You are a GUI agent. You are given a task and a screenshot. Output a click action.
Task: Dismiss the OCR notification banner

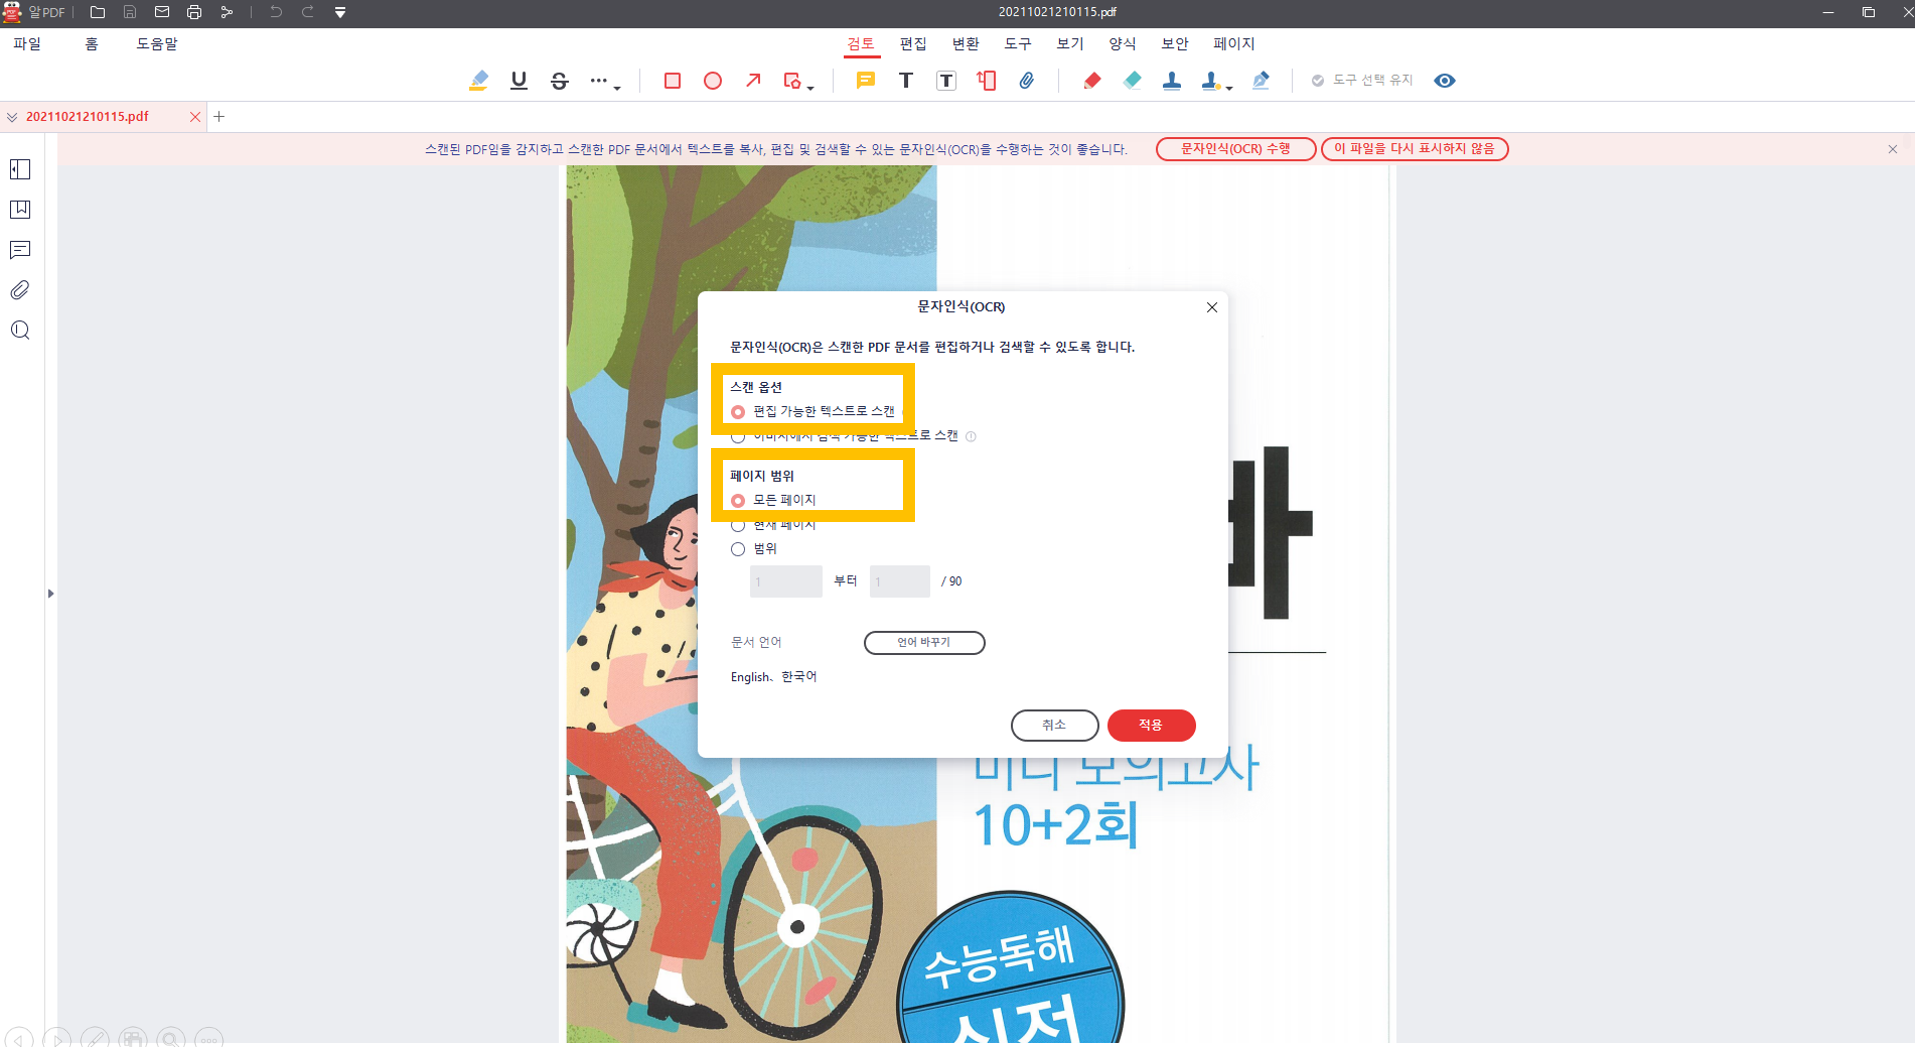pos(1893,149)
